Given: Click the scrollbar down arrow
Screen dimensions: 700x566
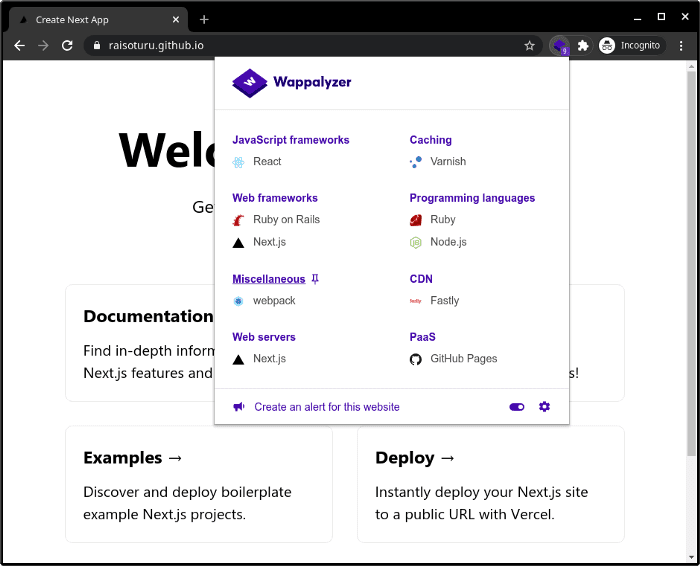Looking at the screenshot, I should [x=691, y=558].
